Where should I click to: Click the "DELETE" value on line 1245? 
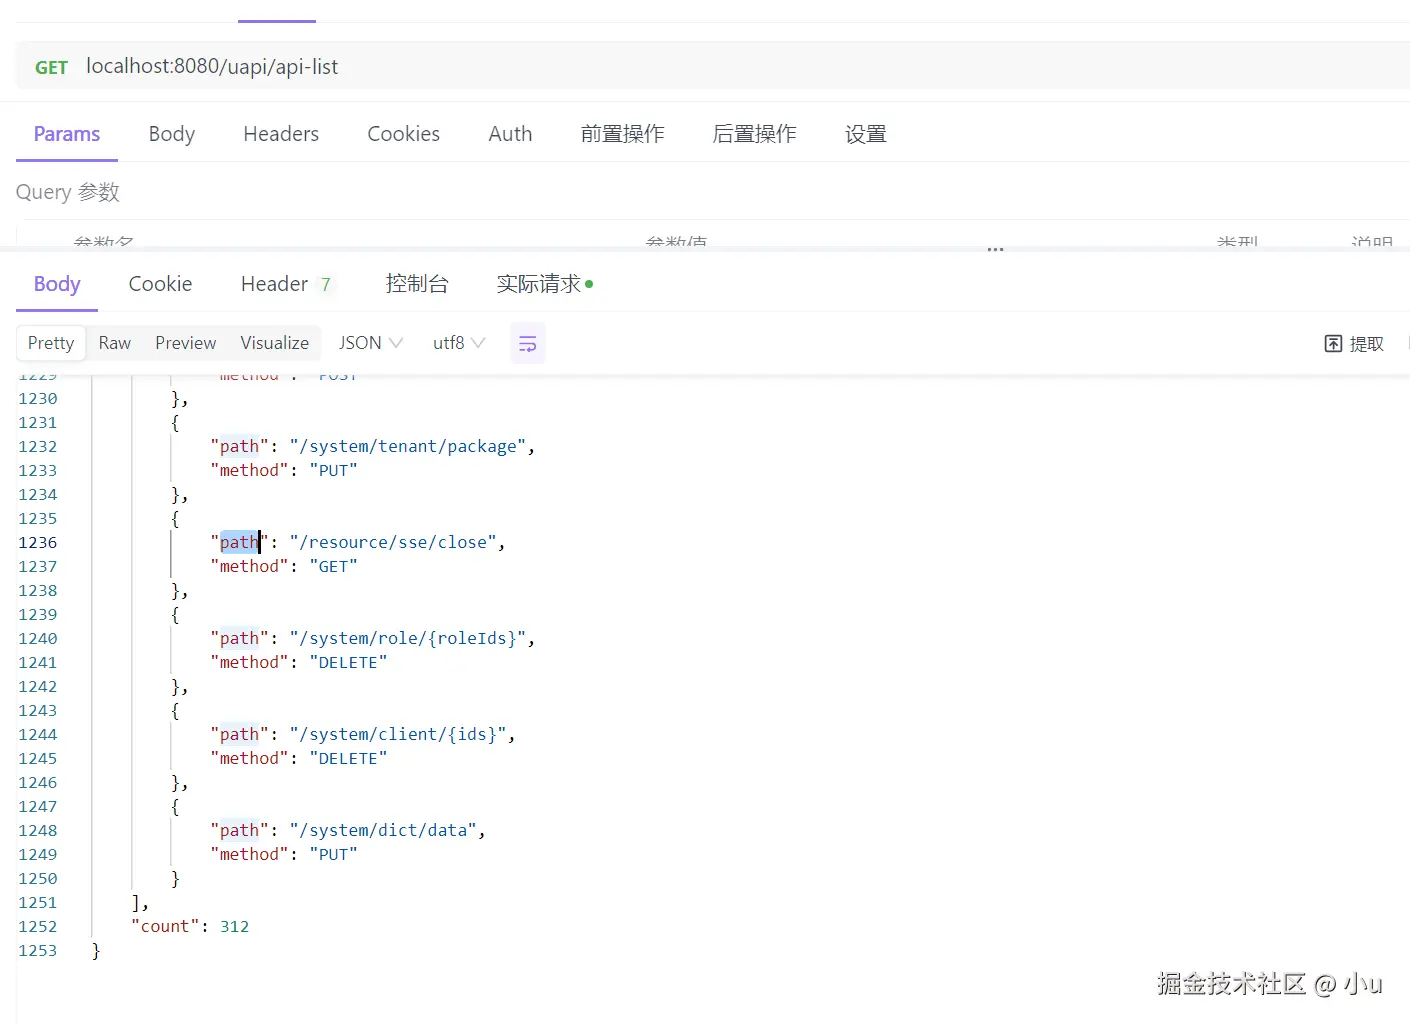(x=348, y=758)
